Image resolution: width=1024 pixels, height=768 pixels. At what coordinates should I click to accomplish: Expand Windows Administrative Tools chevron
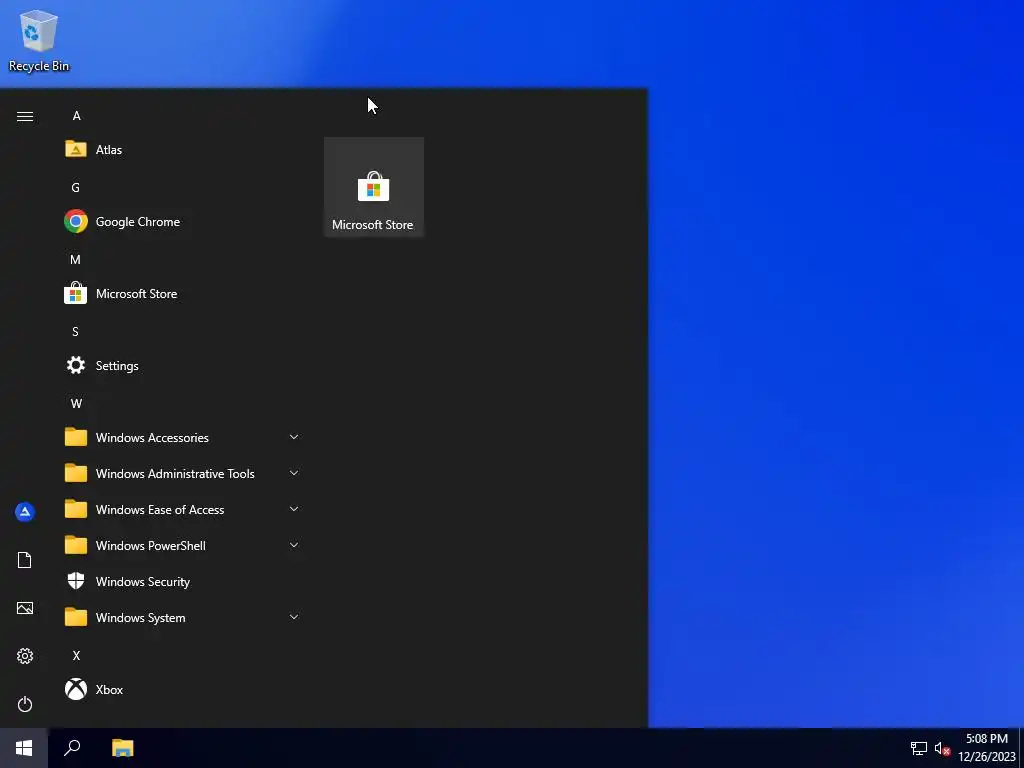click(x=294, y=473)
